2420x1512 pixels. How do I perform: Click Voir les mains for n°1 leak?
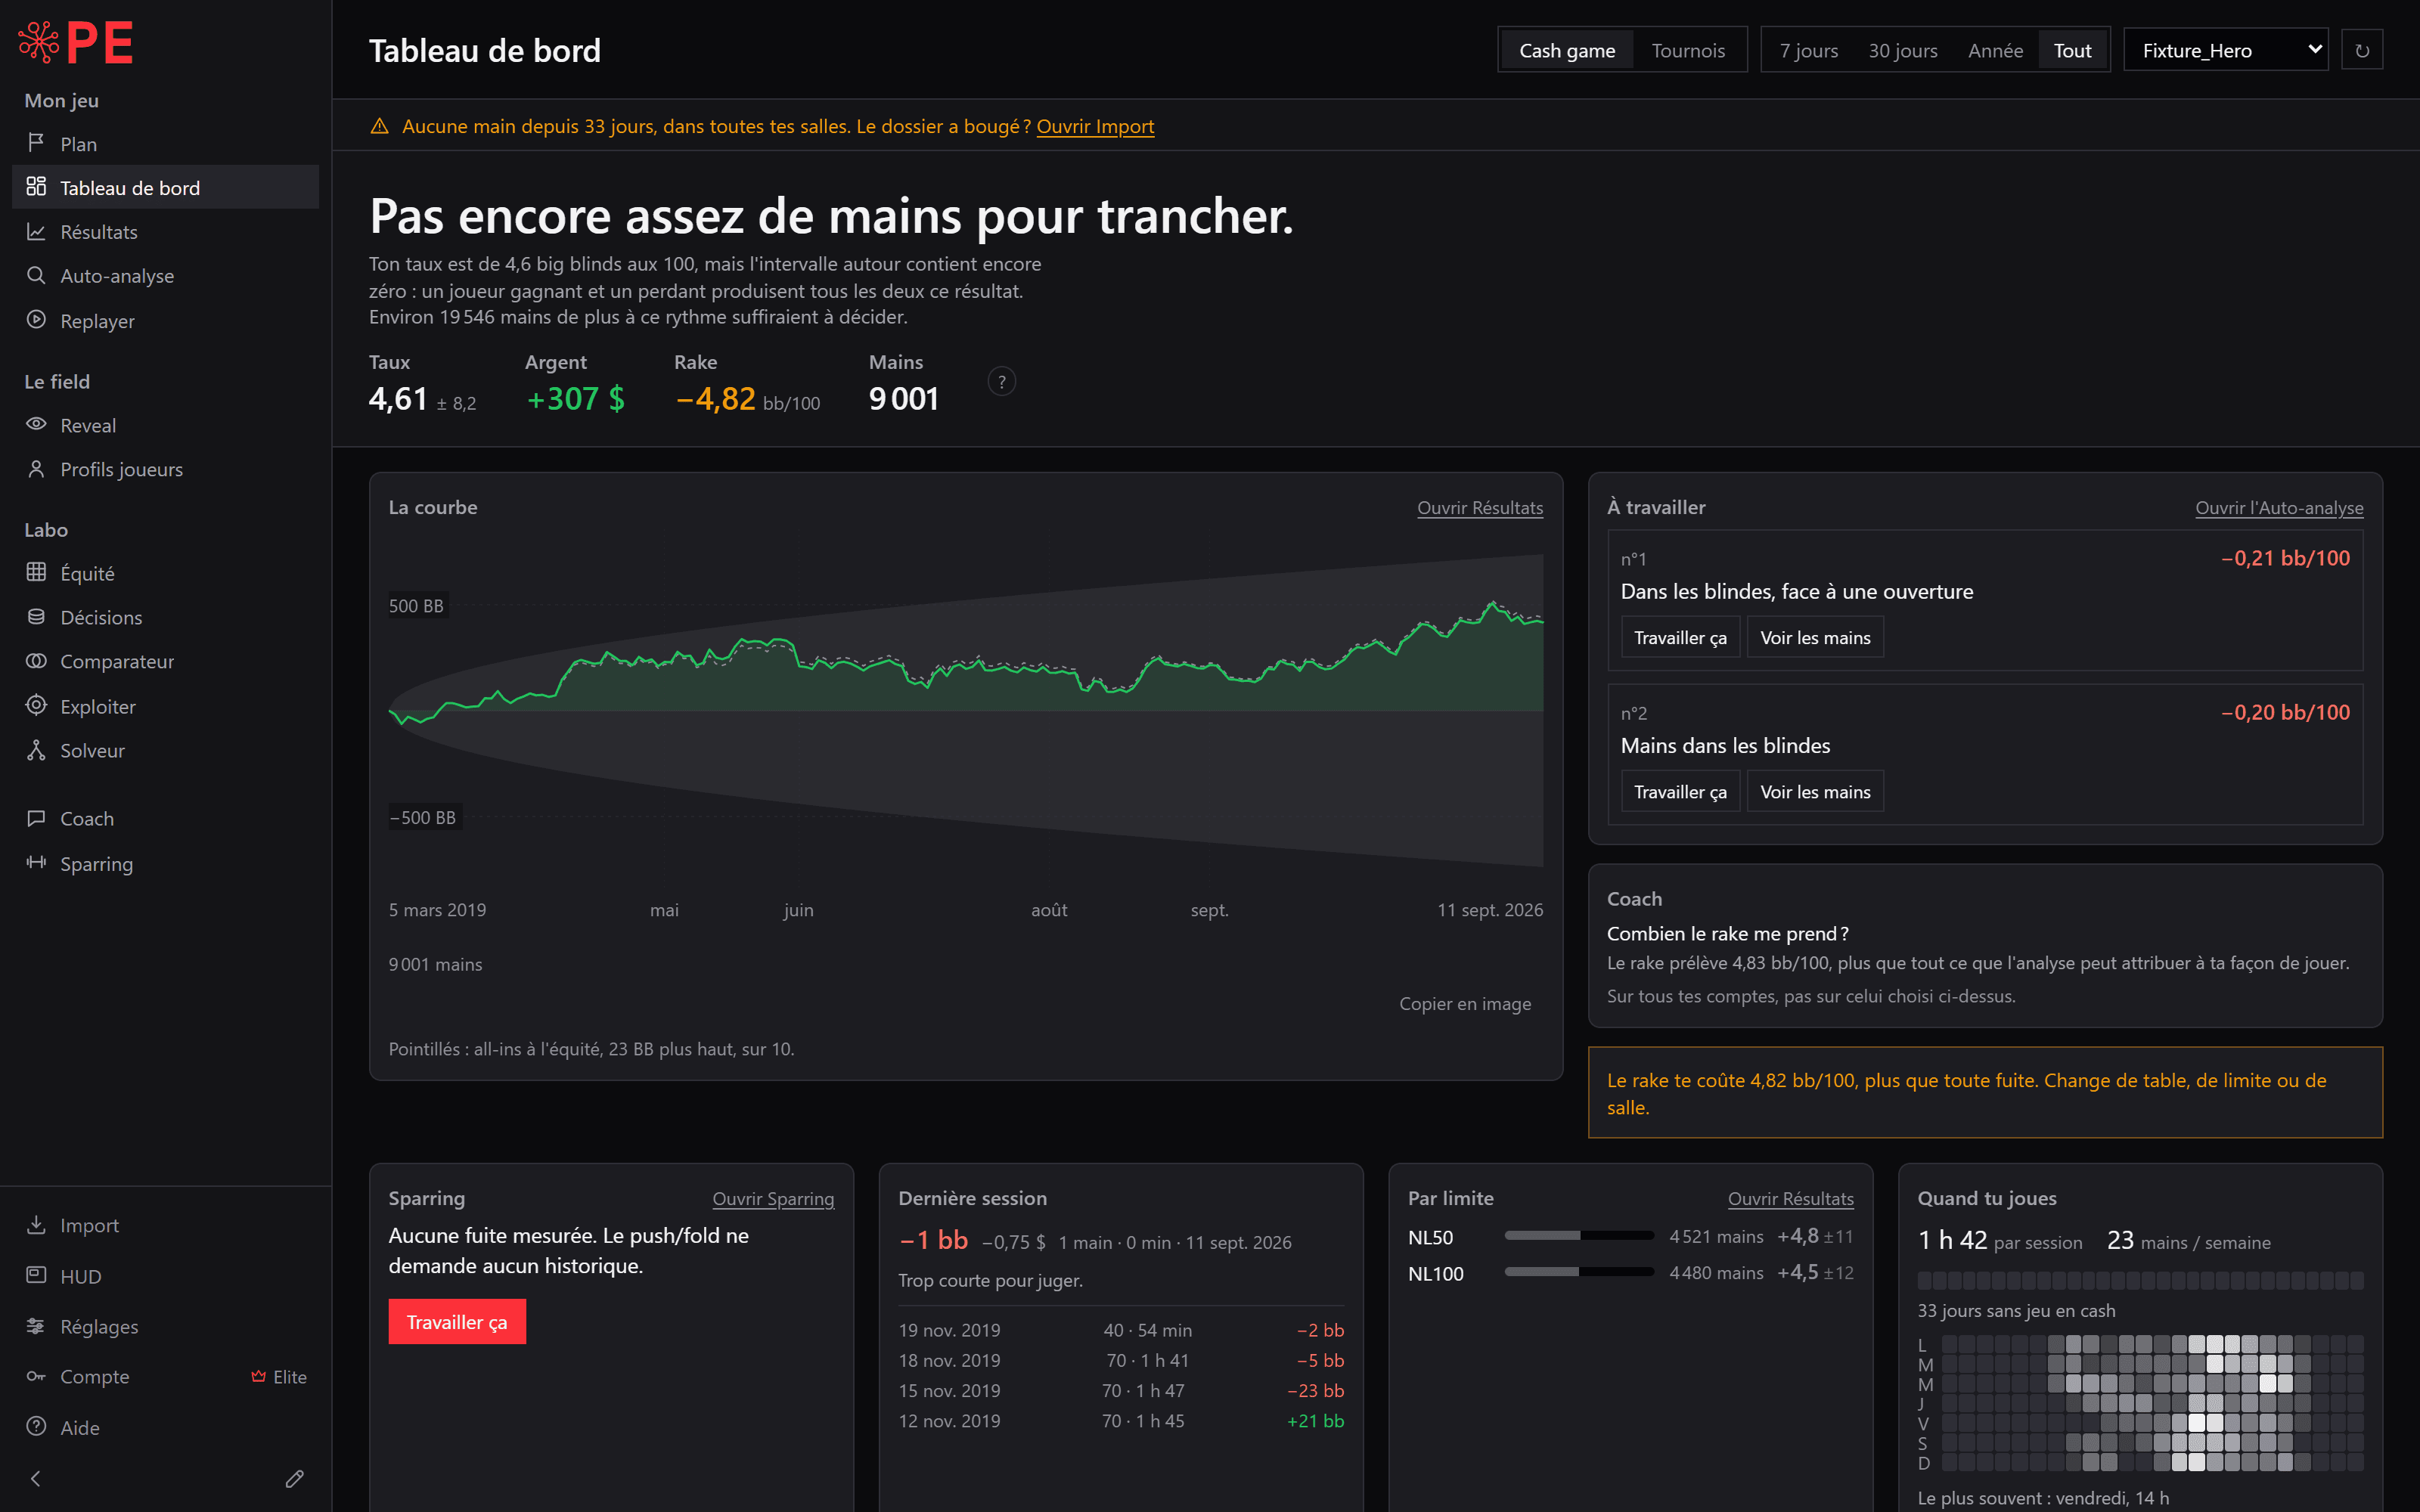coord(1815,637)
